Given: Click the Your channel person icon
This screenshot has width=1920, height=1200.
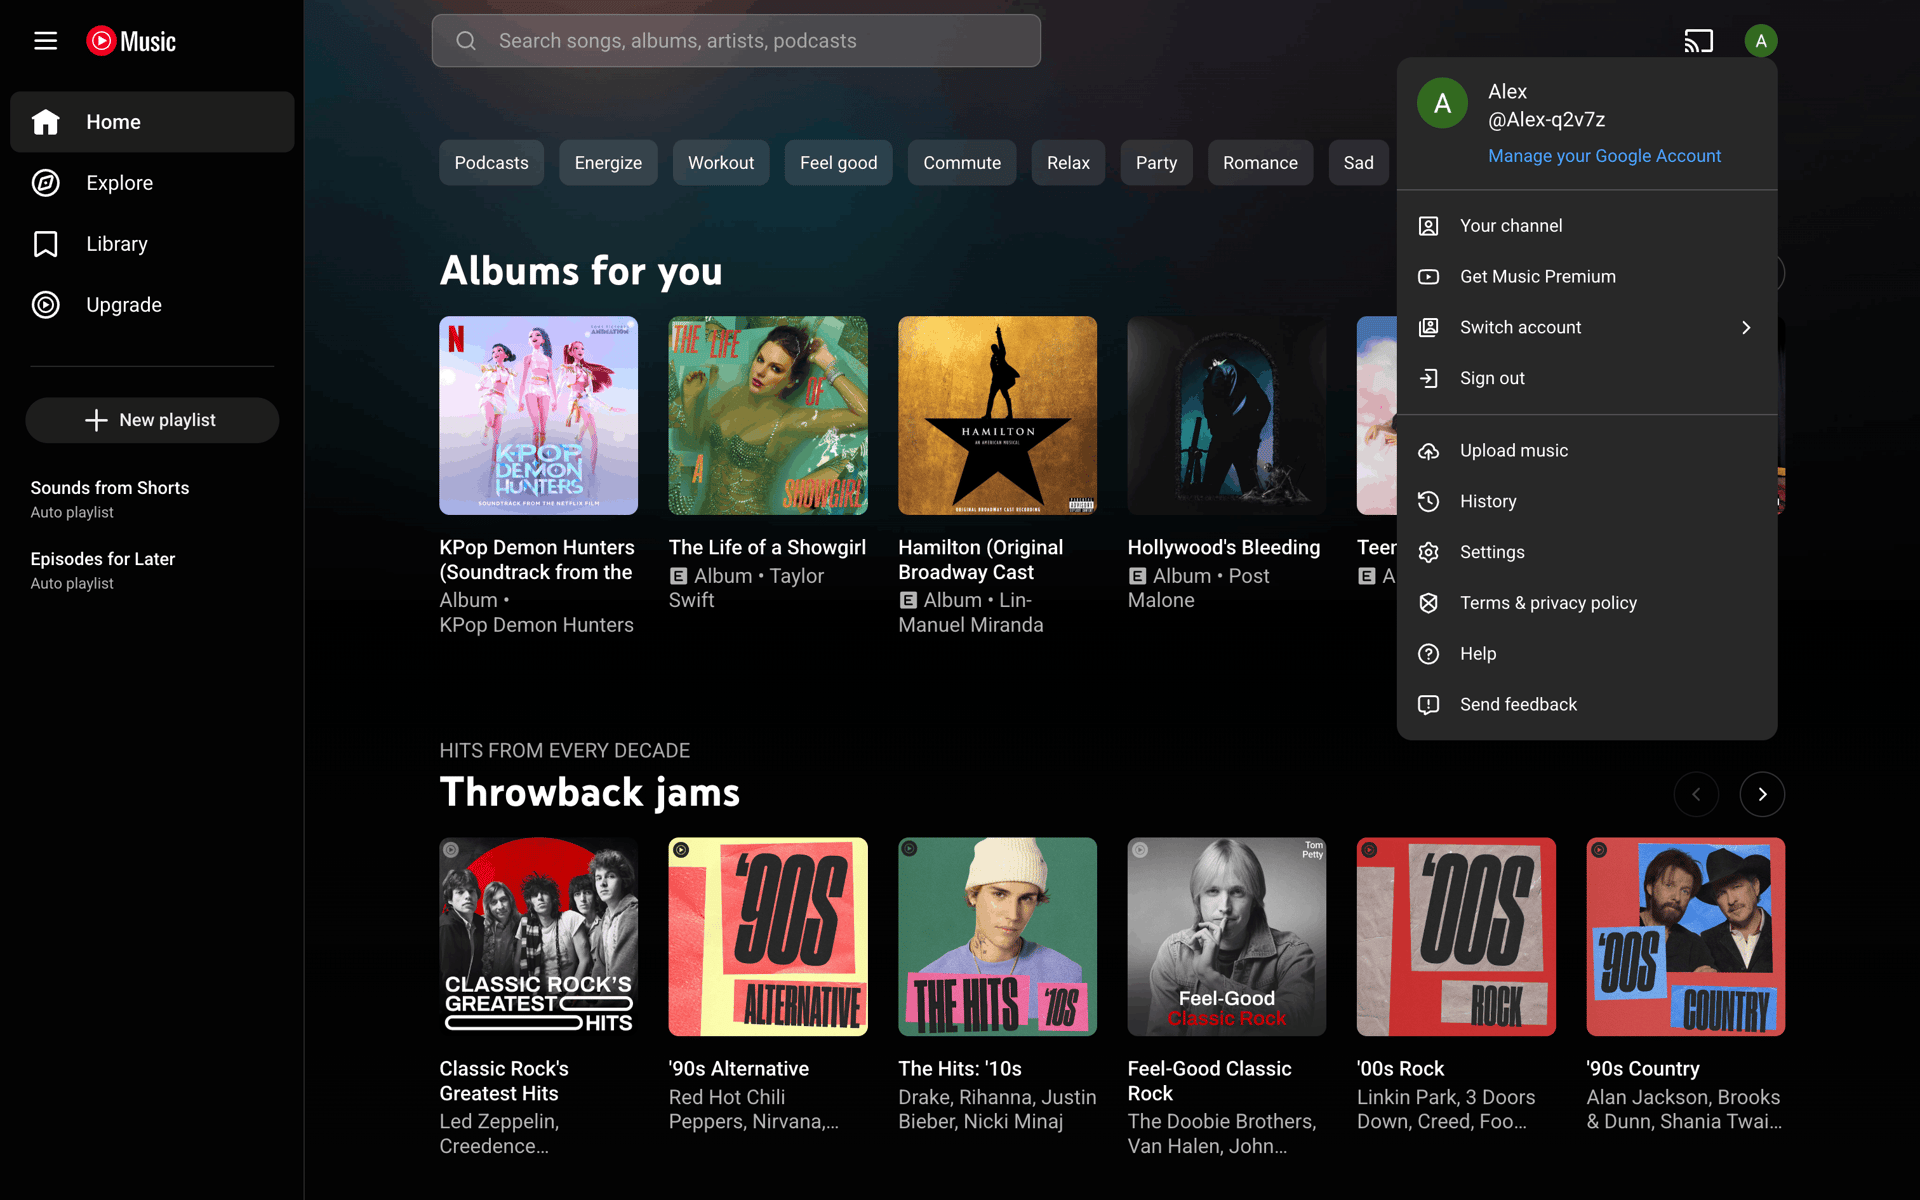Looking at the screenshot, I should click(1428, 226).
